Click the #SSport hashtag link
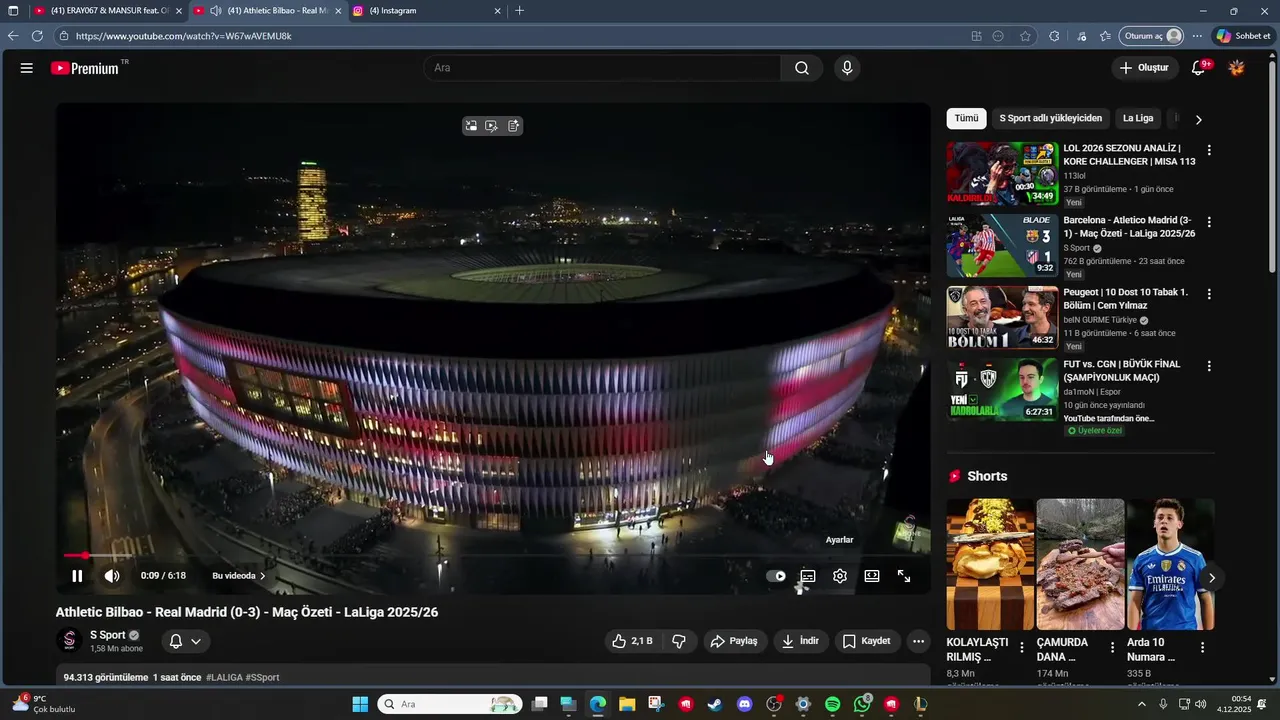1280x720 pixels. click(262, 678)
